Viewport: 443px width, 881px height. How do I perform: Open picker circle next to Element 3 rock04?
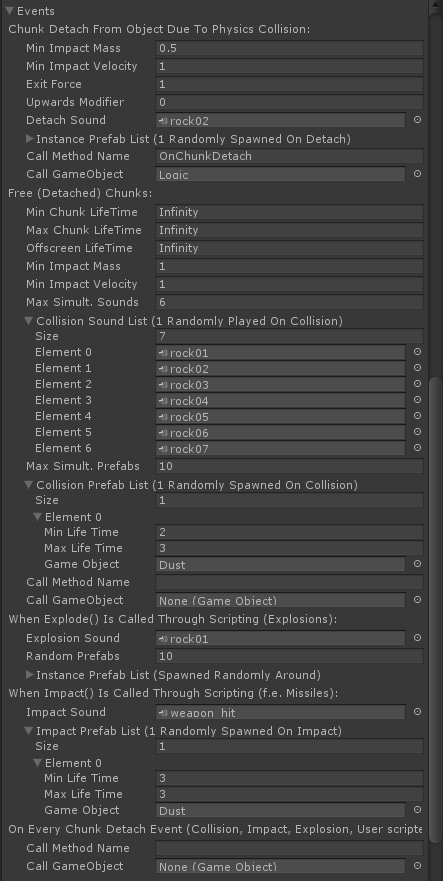tap(417, 399)
